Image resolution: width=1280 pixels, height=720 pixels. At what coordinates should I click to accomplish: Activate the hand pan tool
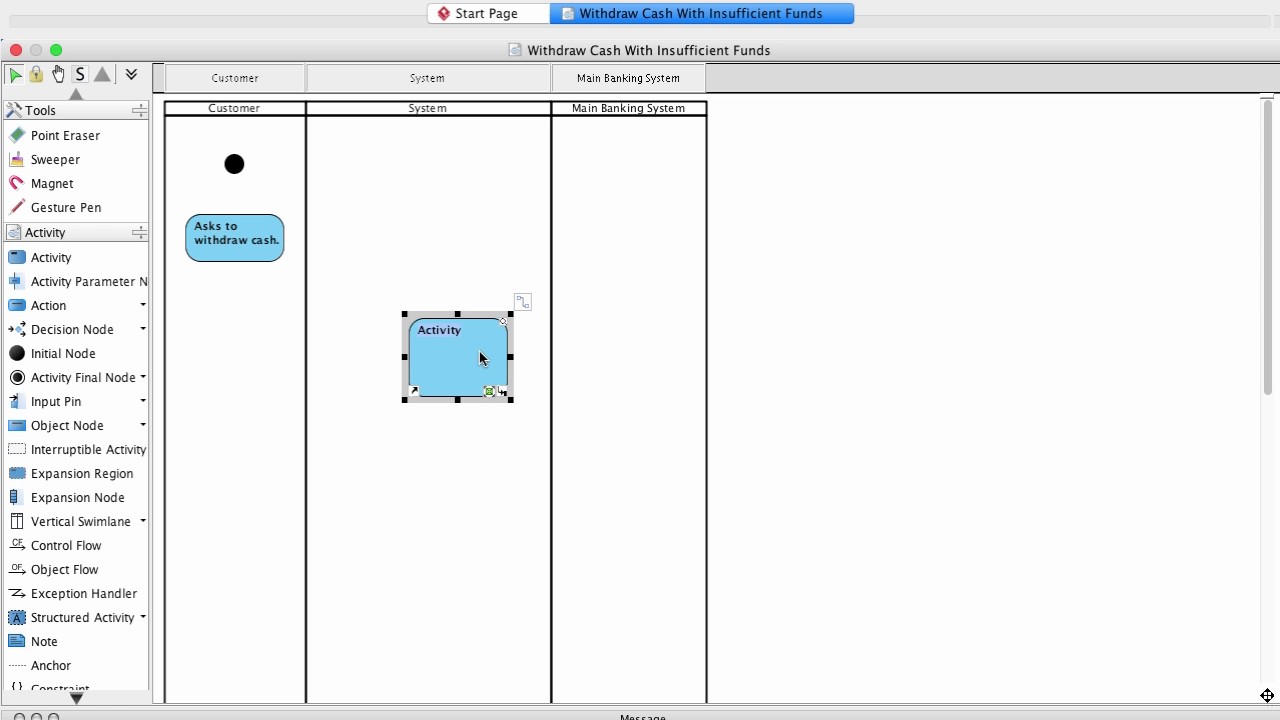pyautogui.click(x=58, y=75)
